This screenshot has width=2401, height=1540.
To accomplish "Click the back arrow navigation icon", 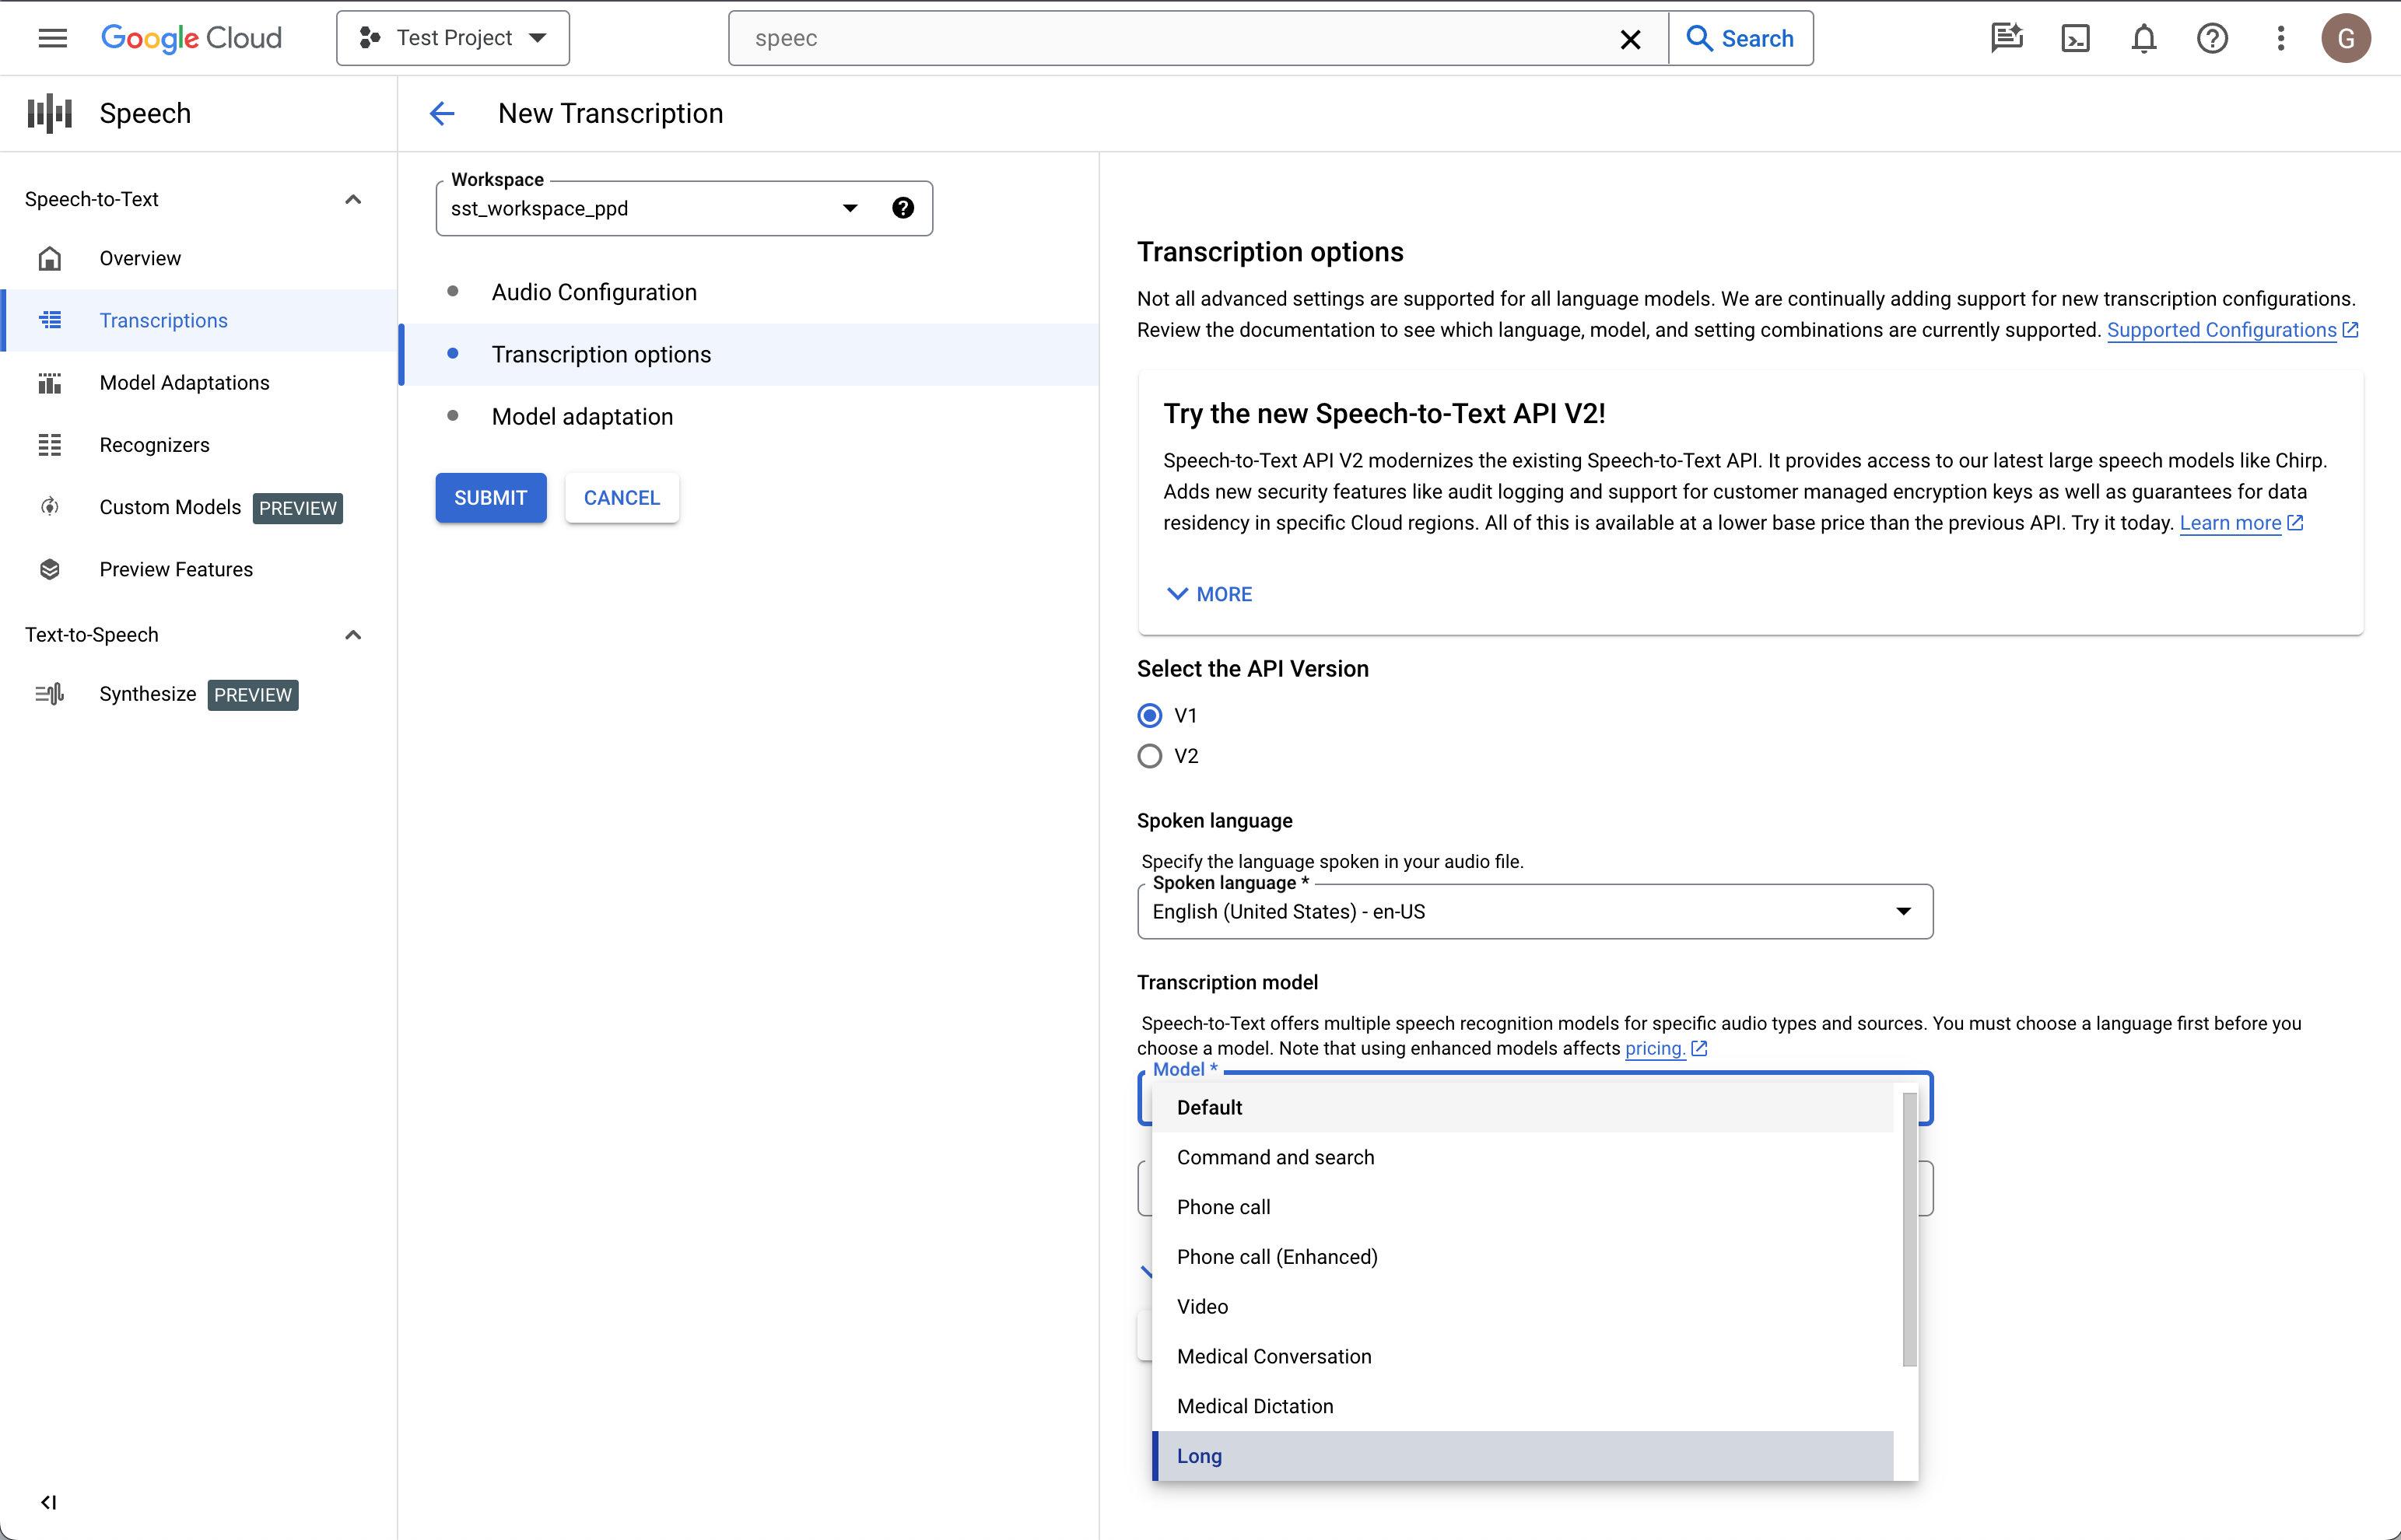I will coord(444,114).
